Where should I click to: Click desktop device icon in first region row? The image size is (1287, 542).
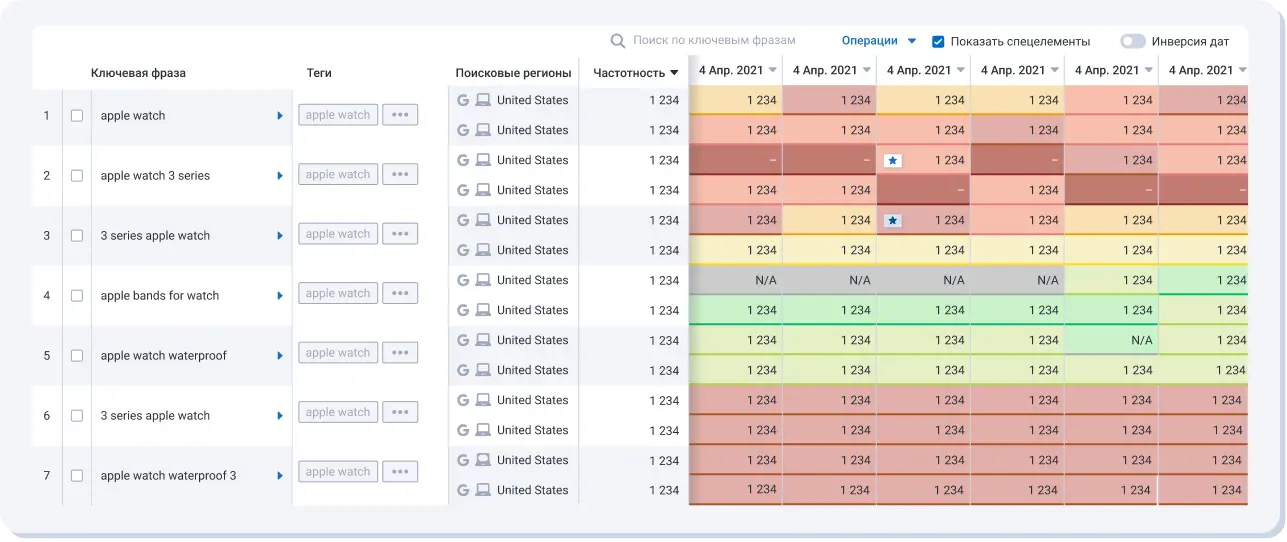(483, 100)
